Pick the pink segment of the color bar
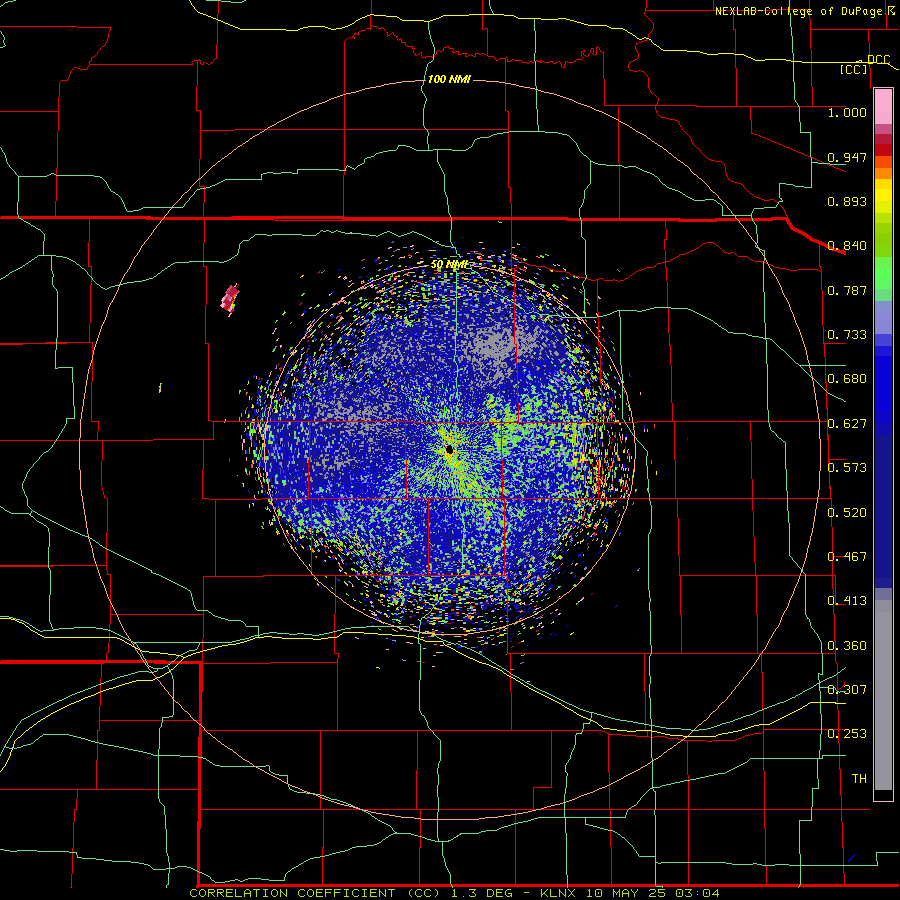This screenshot has width=900, height=900. [883, 107]
